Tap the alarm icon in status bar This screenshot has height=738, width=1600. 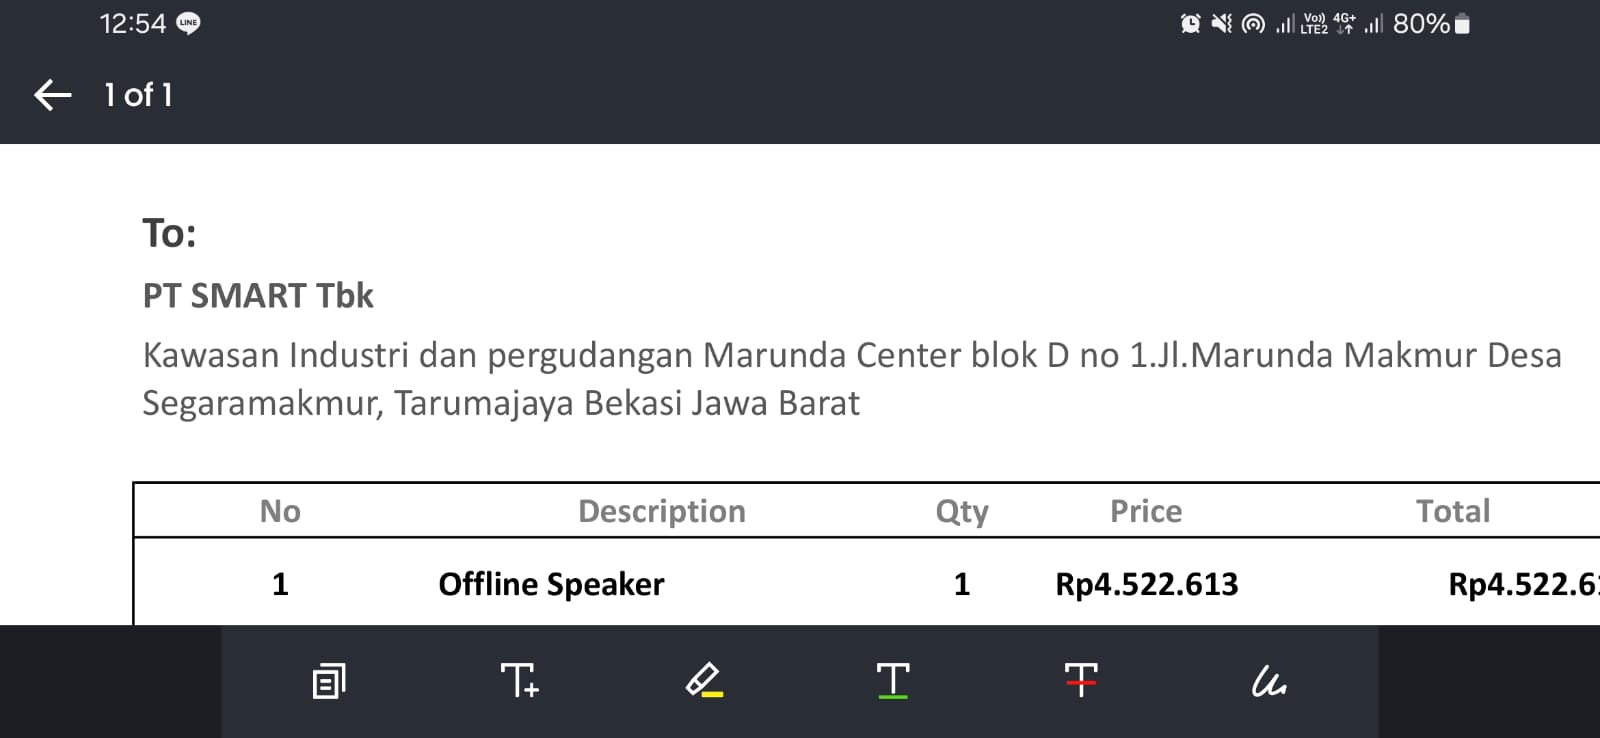1190,23
